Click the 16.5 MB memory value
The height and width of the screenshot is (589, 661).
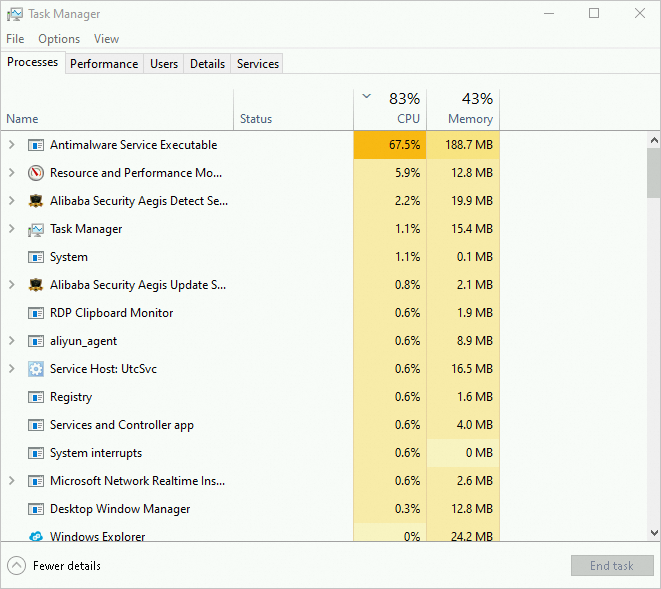pos(472,369)
